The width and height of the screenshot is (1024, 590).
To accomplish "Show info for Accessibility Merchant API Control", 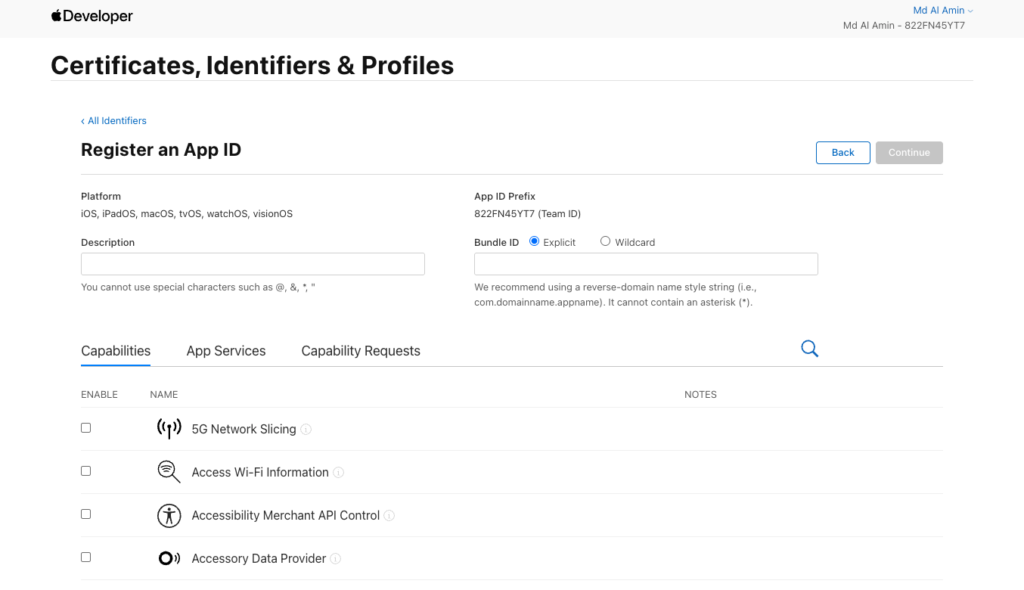I will pos(389,516).
